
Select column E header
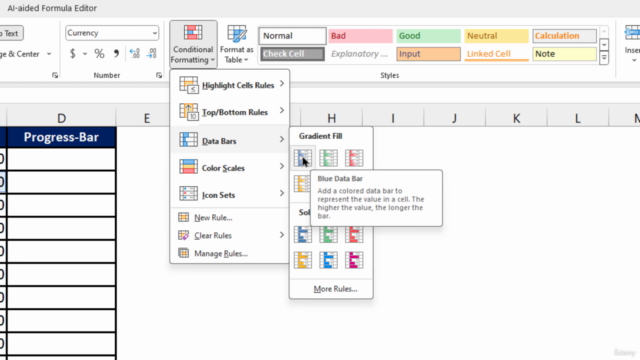coord(147,118)
